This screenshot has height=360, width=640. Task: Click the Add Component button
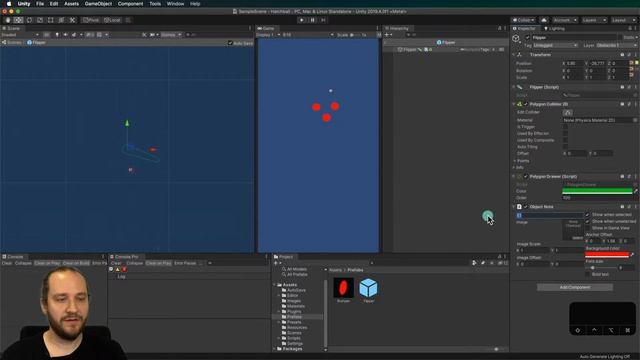pos(575,287)
